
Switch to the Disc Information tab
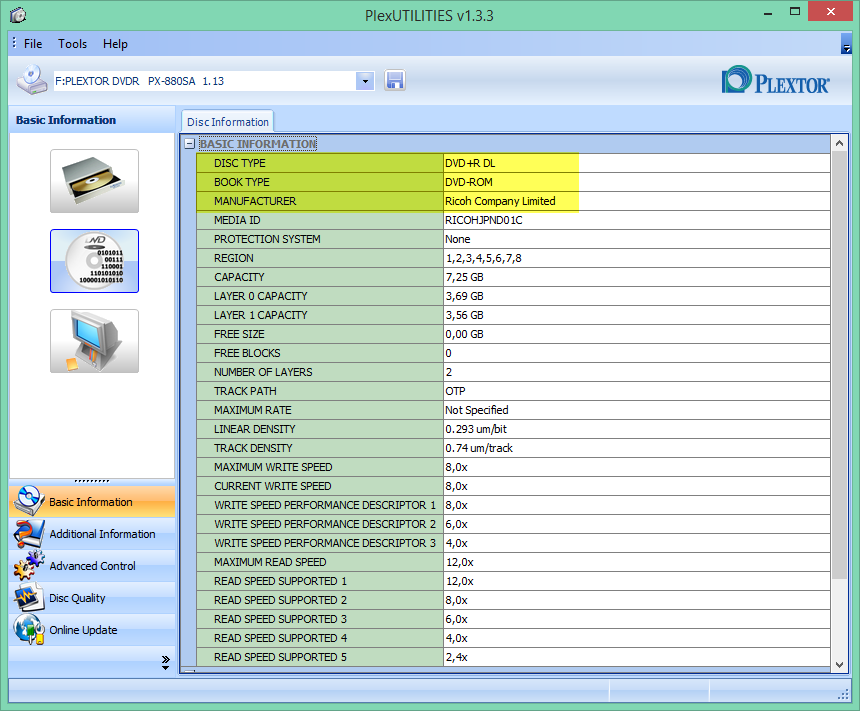228,122
